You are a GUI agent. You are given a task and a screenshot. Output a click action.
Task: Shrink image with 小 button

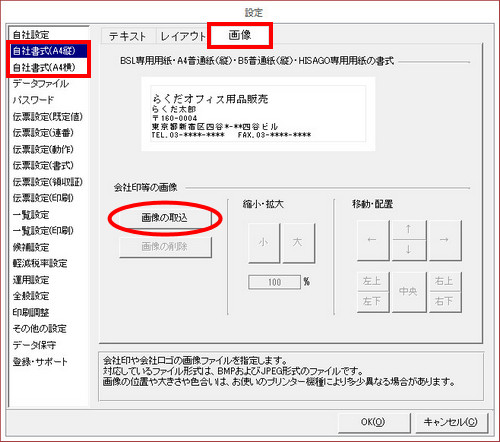(x=264, y=242)
